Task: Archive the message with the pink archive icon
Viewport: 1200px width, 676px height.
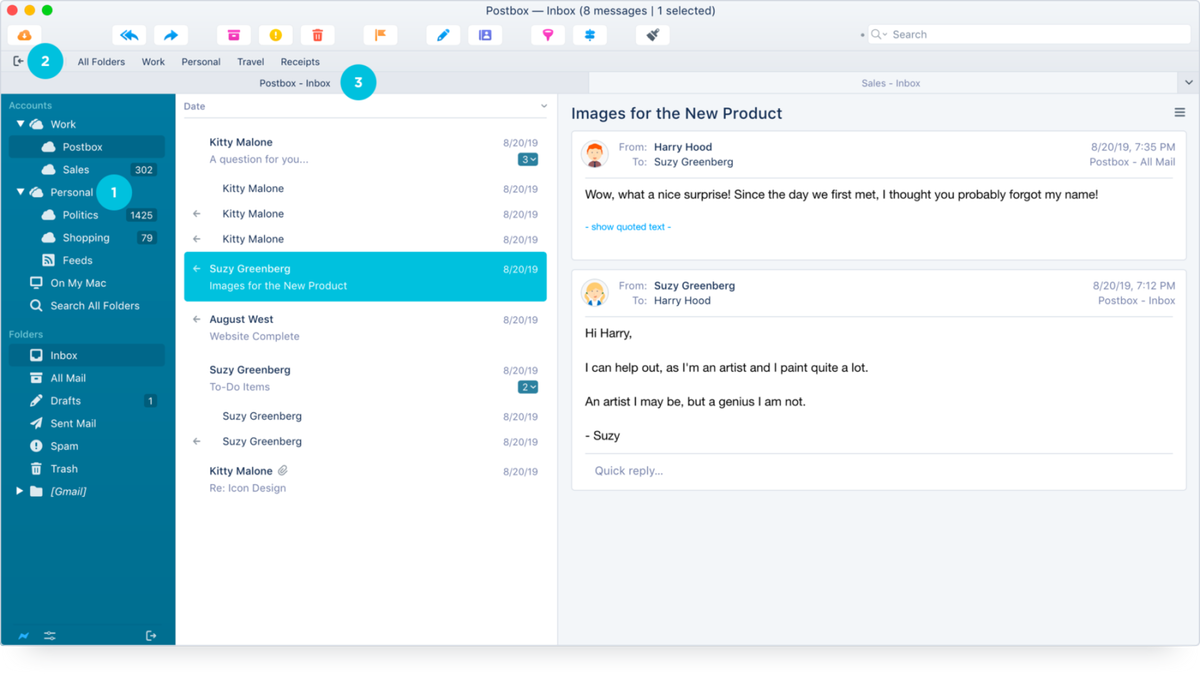Action: [234, 35]
